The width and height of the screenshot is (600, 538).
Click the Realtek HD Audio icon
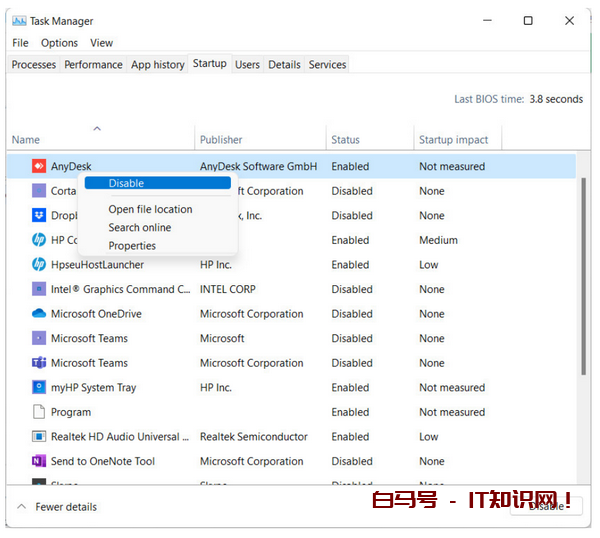coord(39,437)
